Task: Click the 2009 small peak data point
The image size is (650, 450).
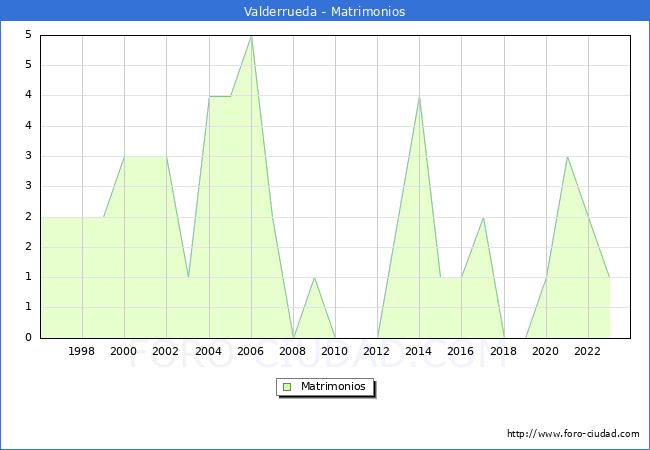Action: click(x=315, y=278)
